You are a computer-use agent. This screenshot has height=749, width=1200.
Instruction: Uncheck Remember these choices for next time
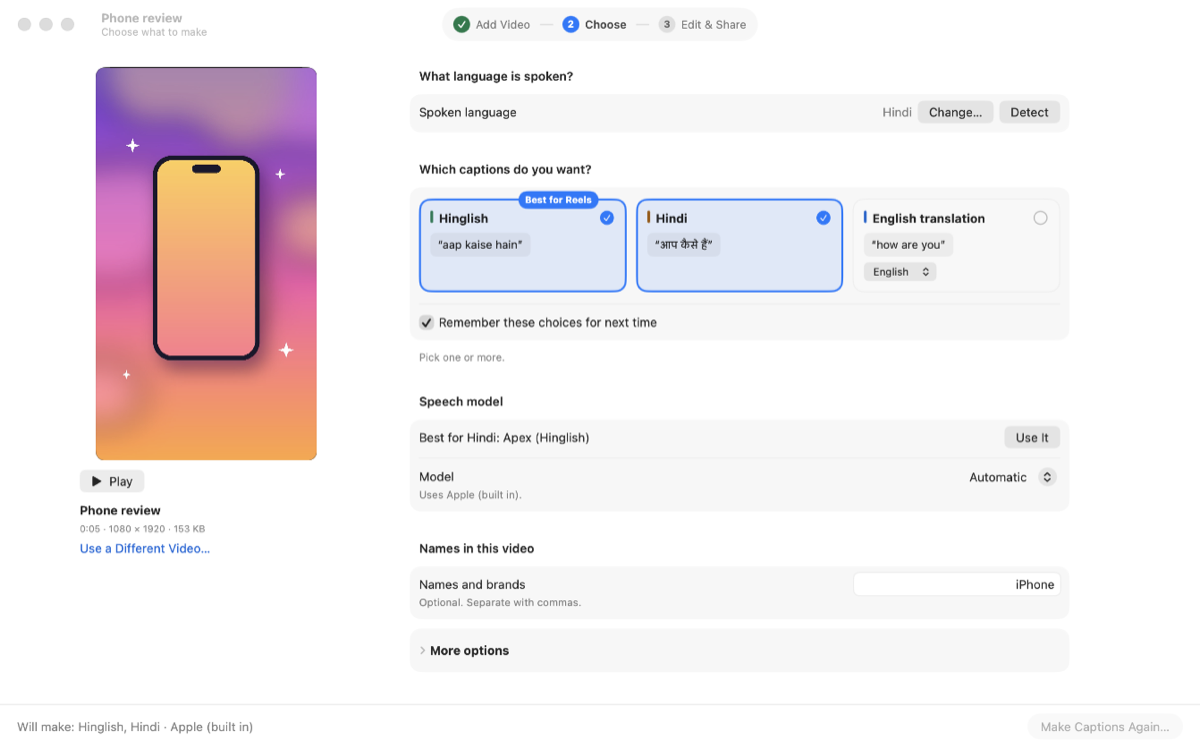coord(427,323)
